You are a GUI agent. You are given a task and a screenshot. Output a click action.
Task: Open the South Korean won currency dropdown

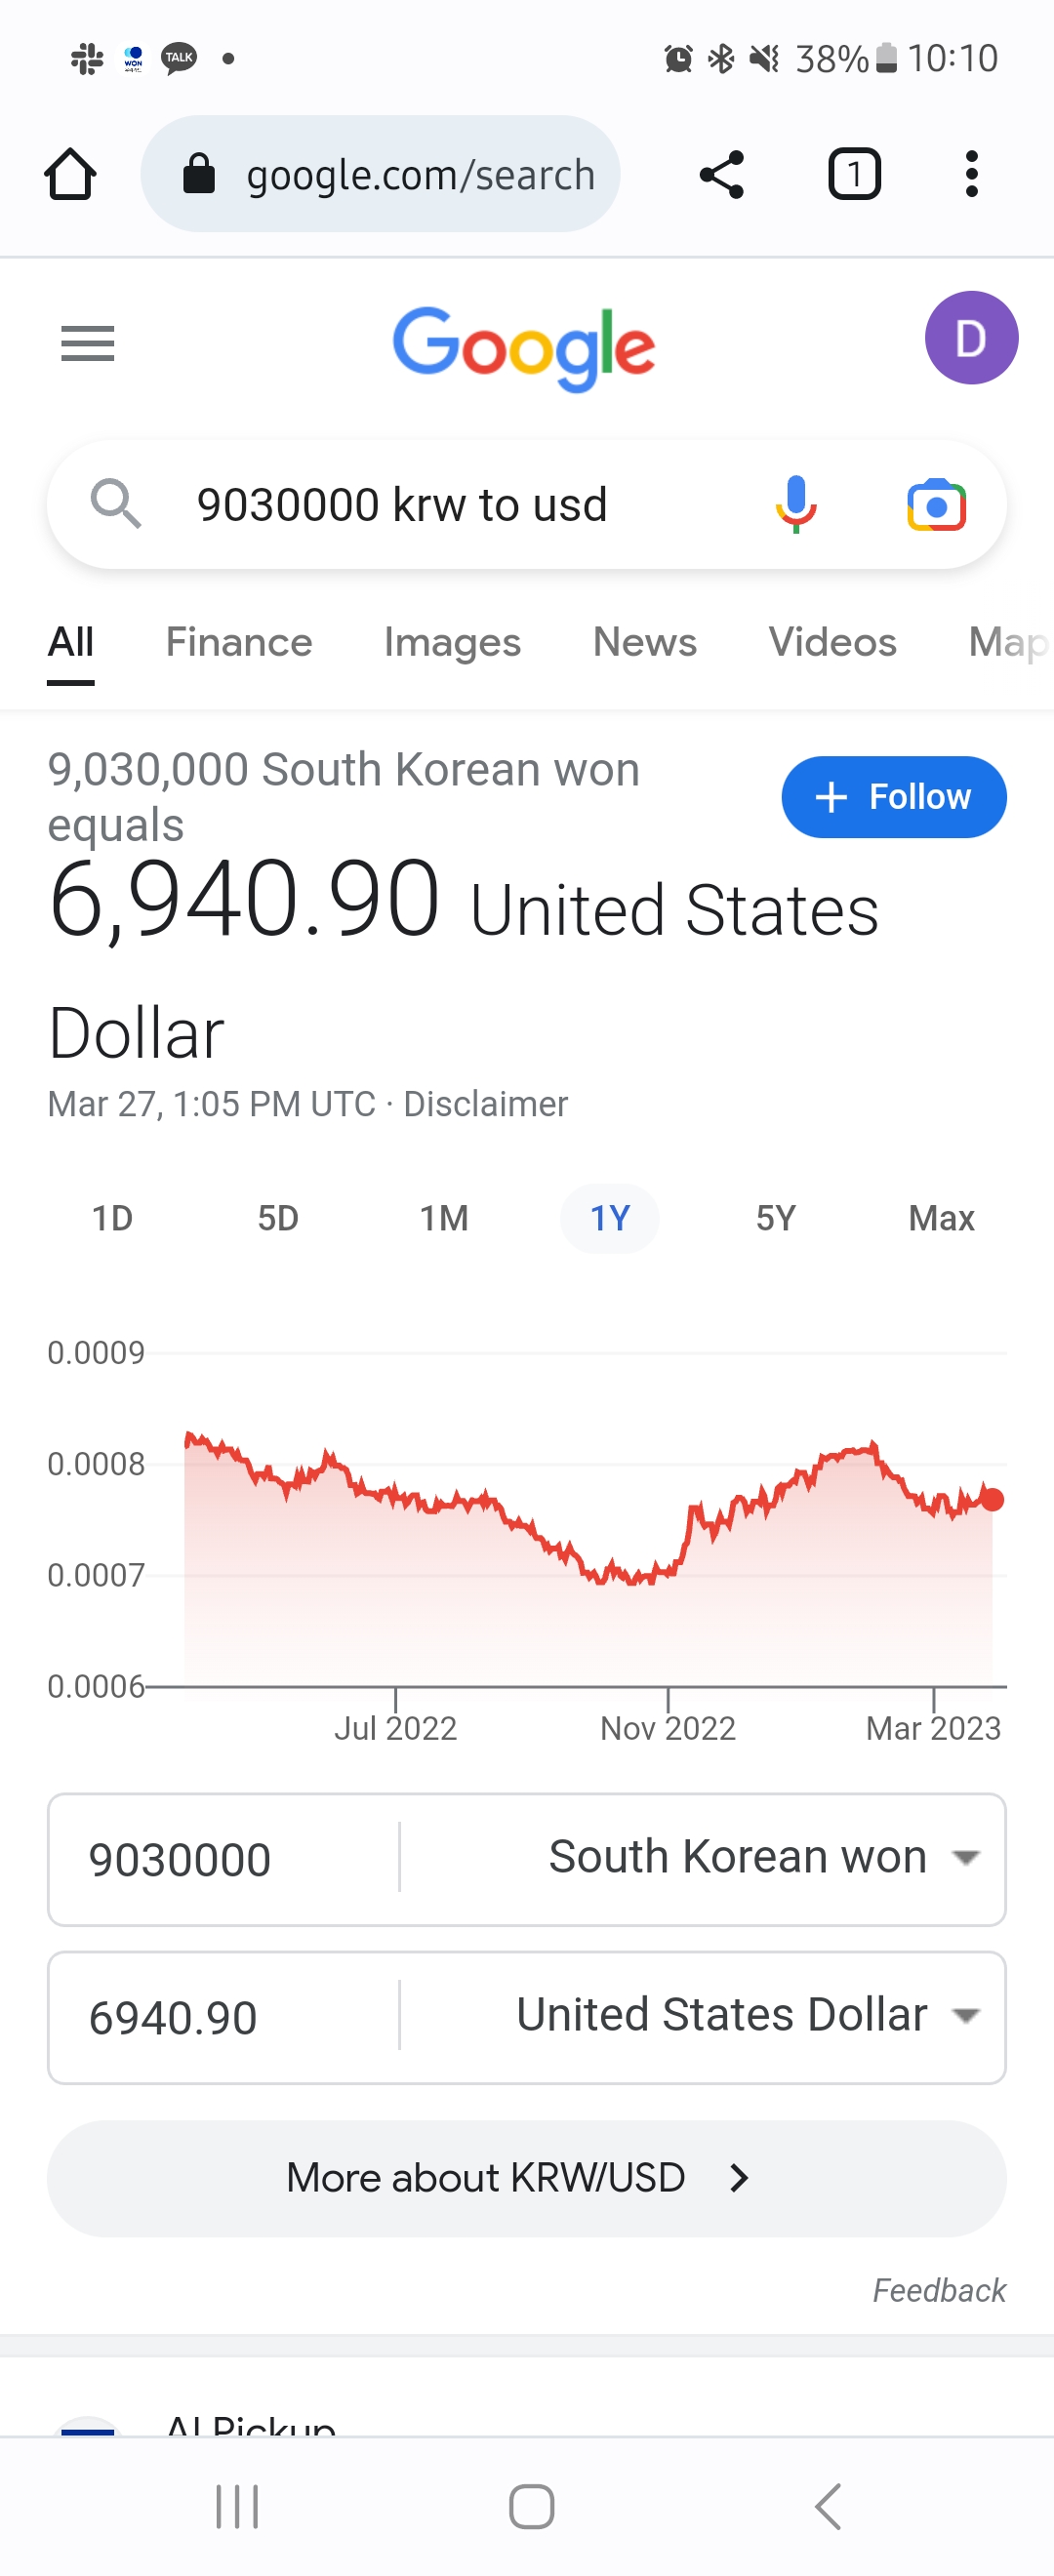pos(760,1858)
